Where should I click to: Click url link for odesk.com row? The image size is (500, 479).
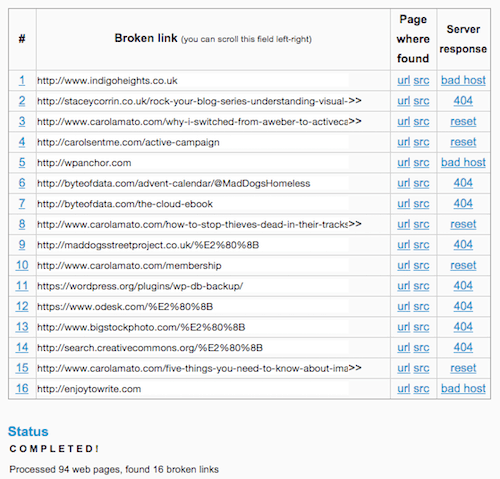[x=403, y=306]
